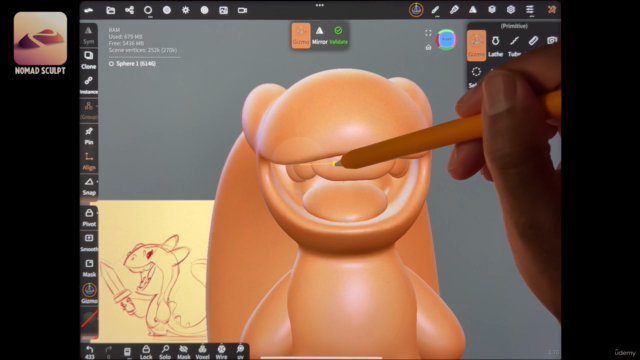Screen dimensions: 640x360
Task: Toggle UV display
Action: (x=240, y=352)
